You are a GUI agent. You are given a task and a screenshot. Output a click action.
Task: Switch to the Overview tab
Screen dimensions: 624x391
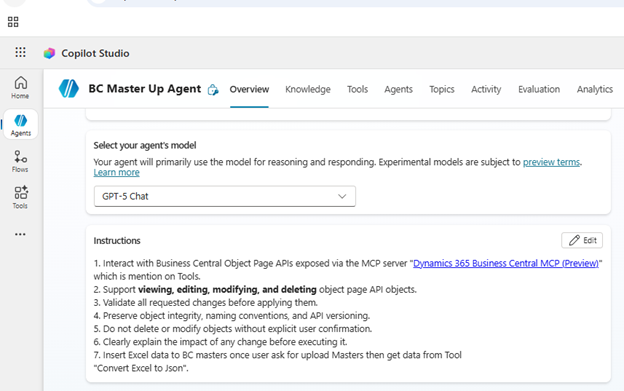point(249,89)
